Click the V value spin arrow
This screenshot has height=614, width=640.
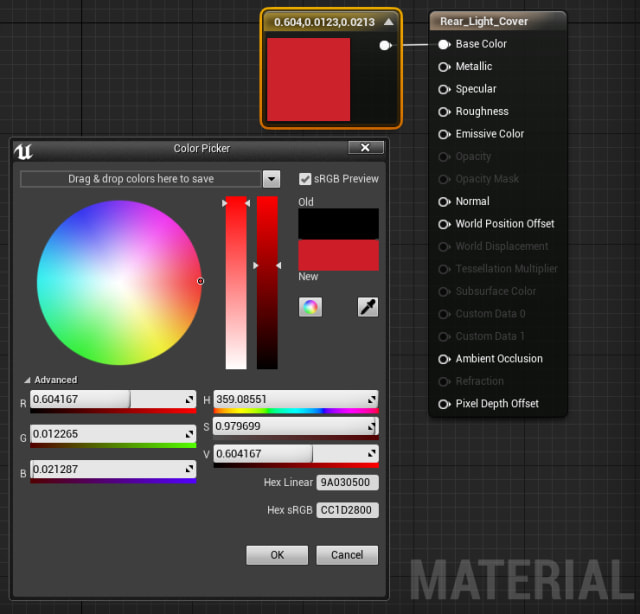(371, 454)
